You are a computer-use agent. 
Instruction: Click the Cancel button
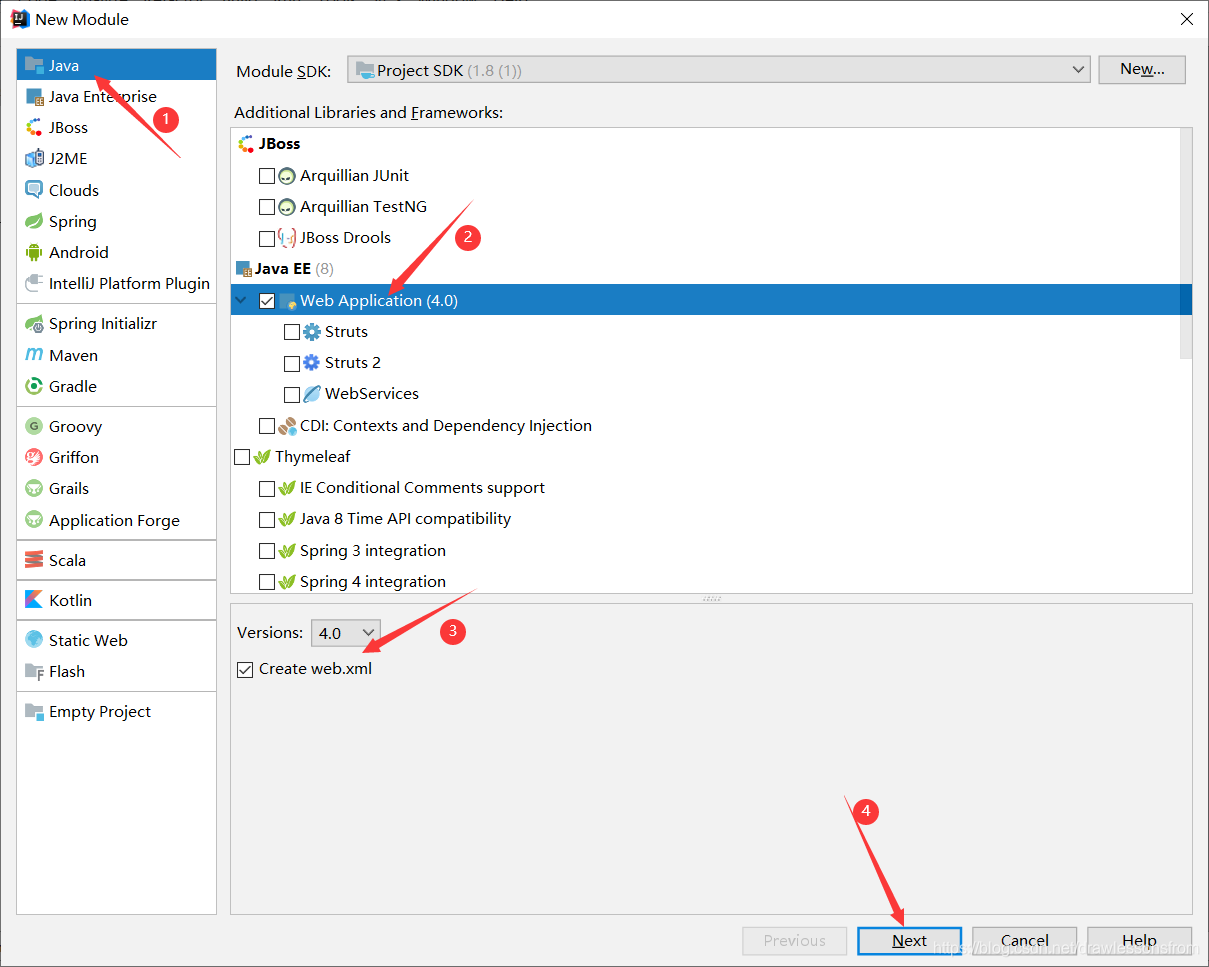coord(1024,940)
